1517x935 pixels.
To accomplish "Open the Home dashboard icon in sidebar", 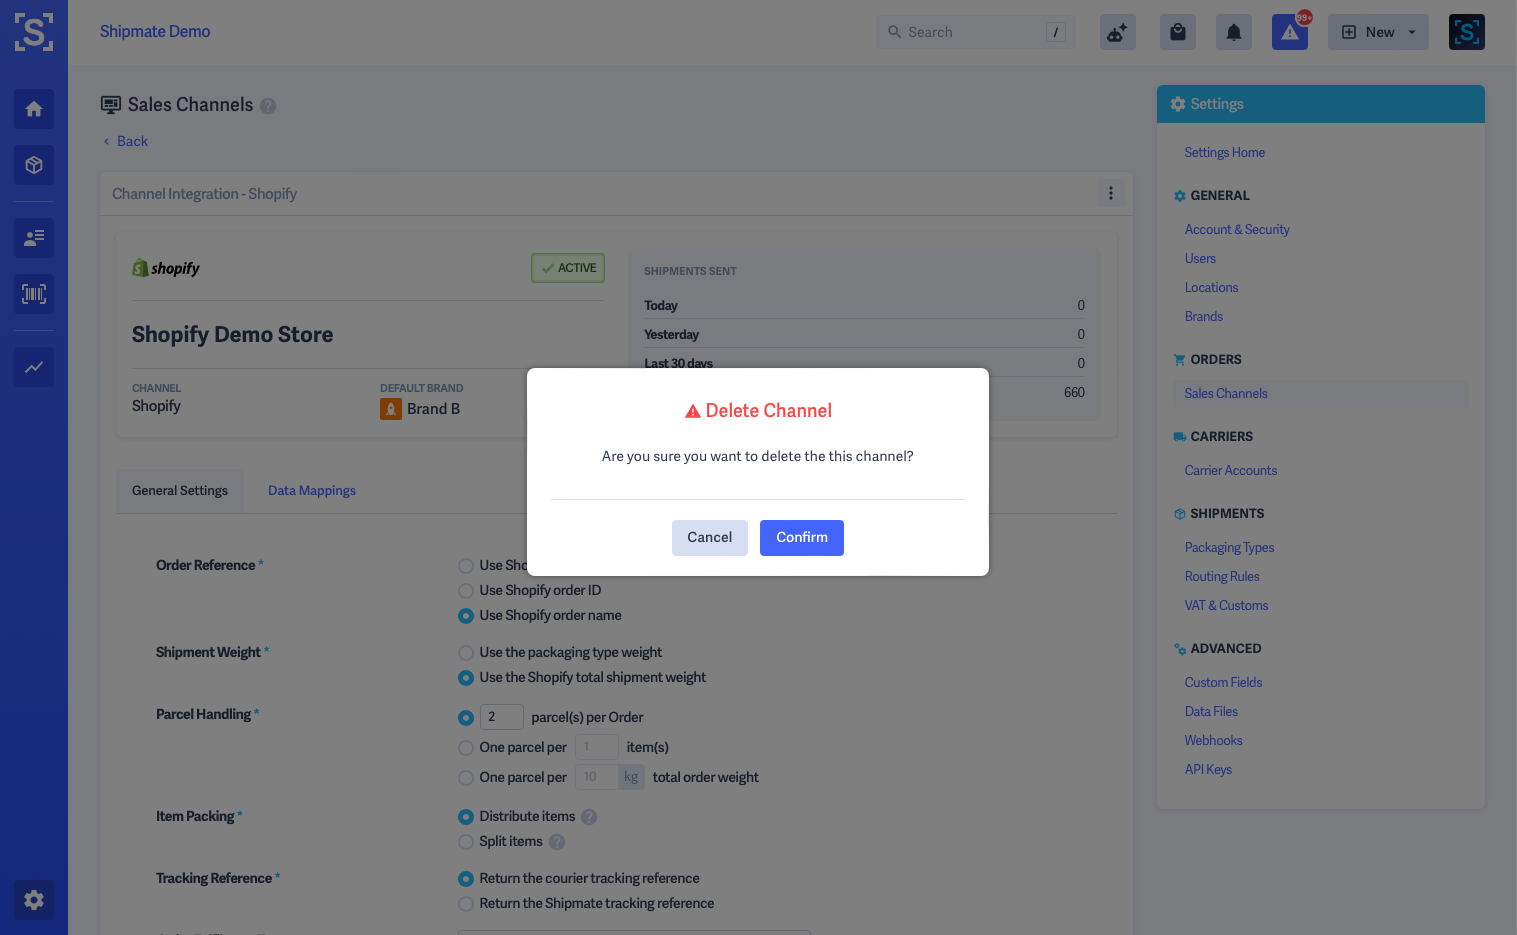I will 33,109.
